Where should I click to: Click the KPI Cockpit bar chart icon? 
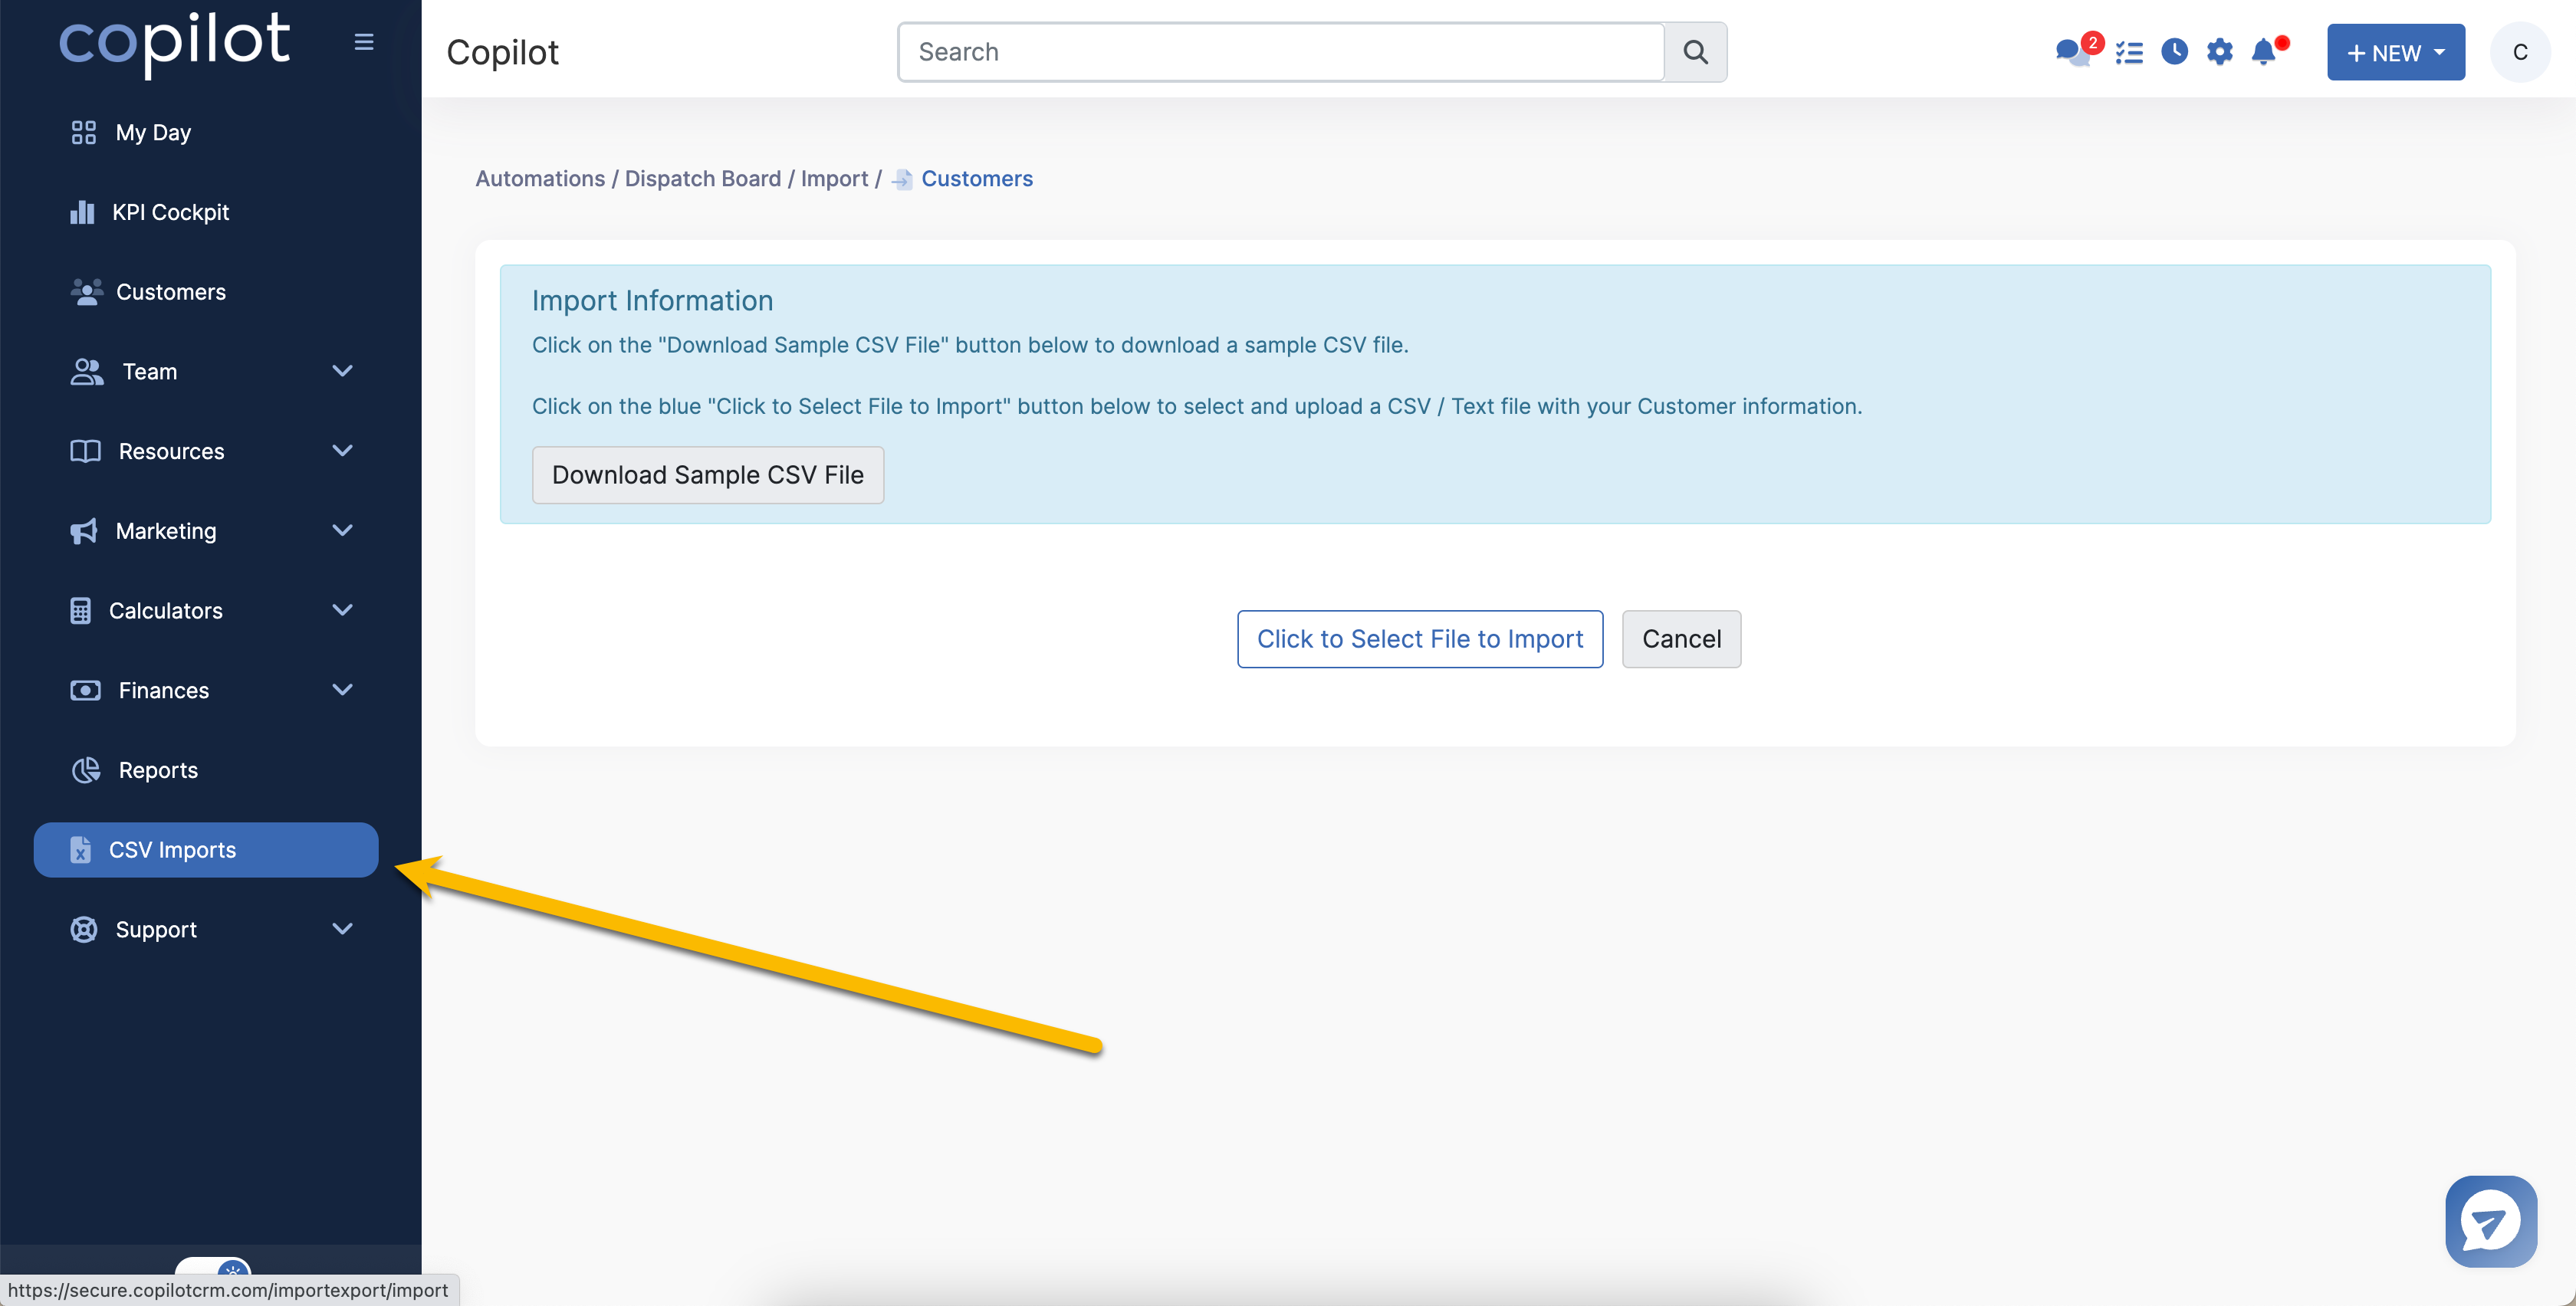[82, 212]
